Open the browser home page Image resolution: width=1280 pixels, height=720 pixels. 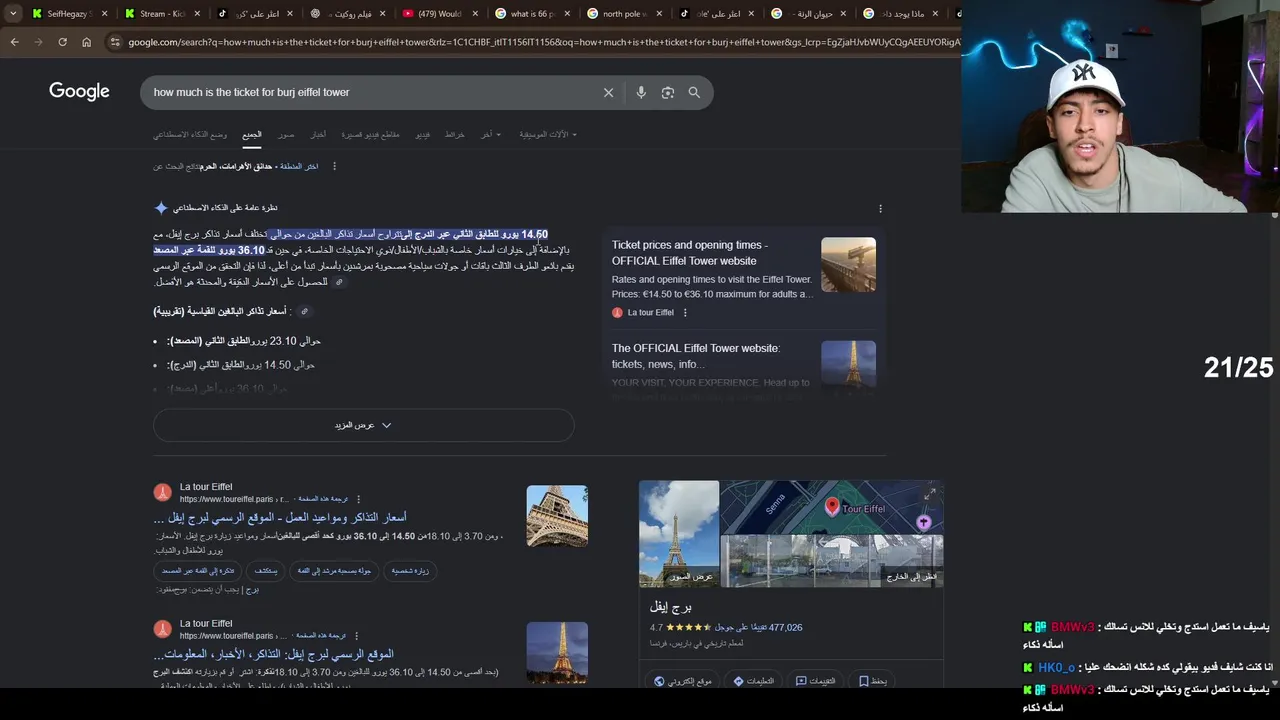pyautogui.click(x=86, y=42)
